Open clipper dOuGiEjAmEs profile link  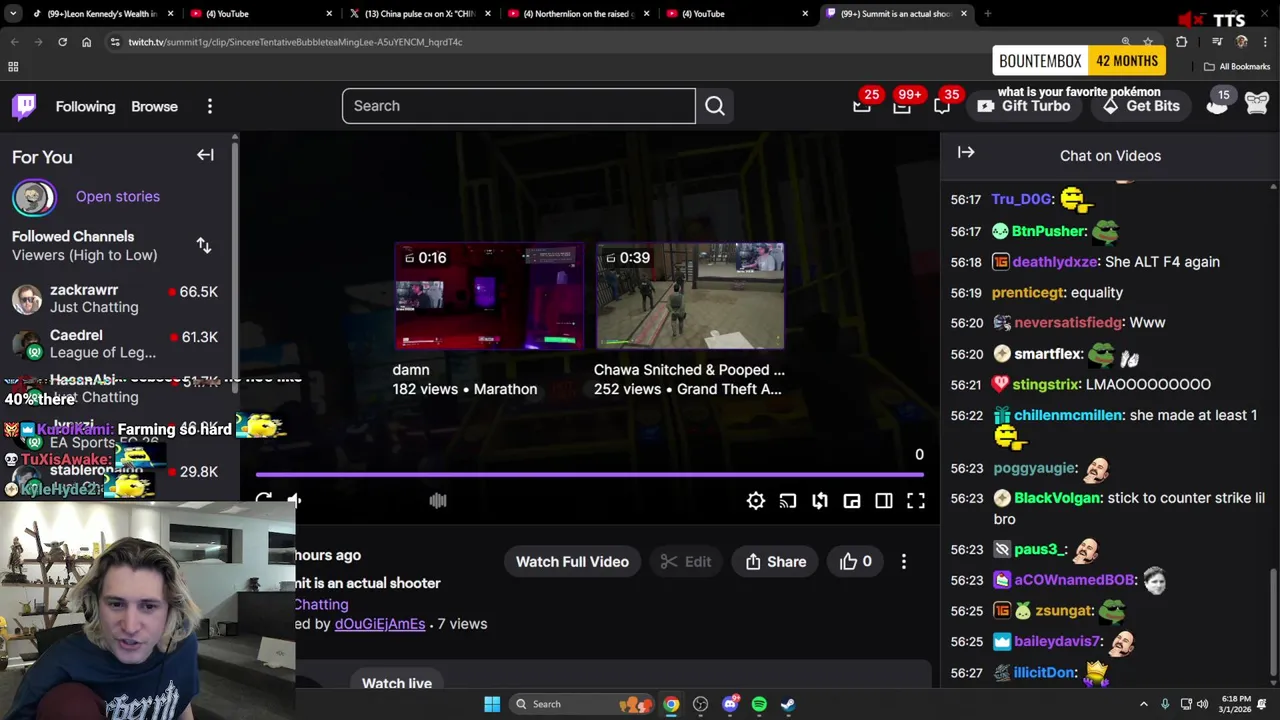[380, 624]
